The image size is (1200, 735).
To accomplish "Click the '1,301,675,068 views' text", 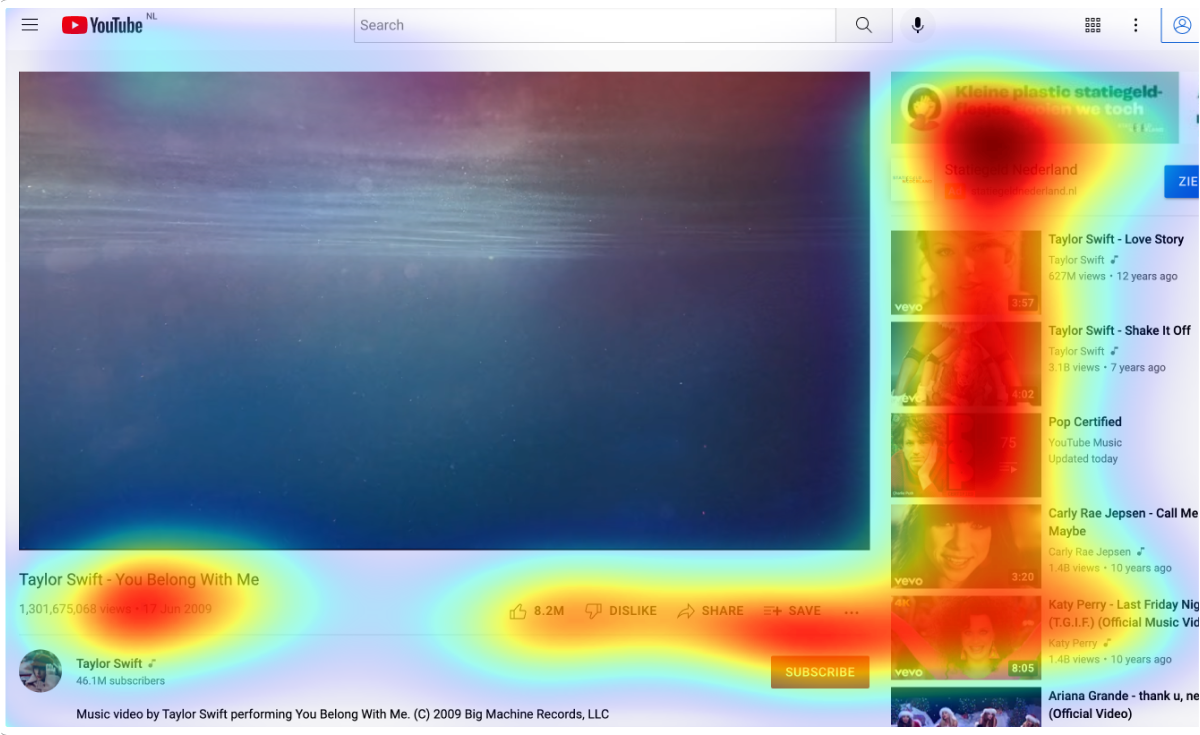I will point(75,608).
